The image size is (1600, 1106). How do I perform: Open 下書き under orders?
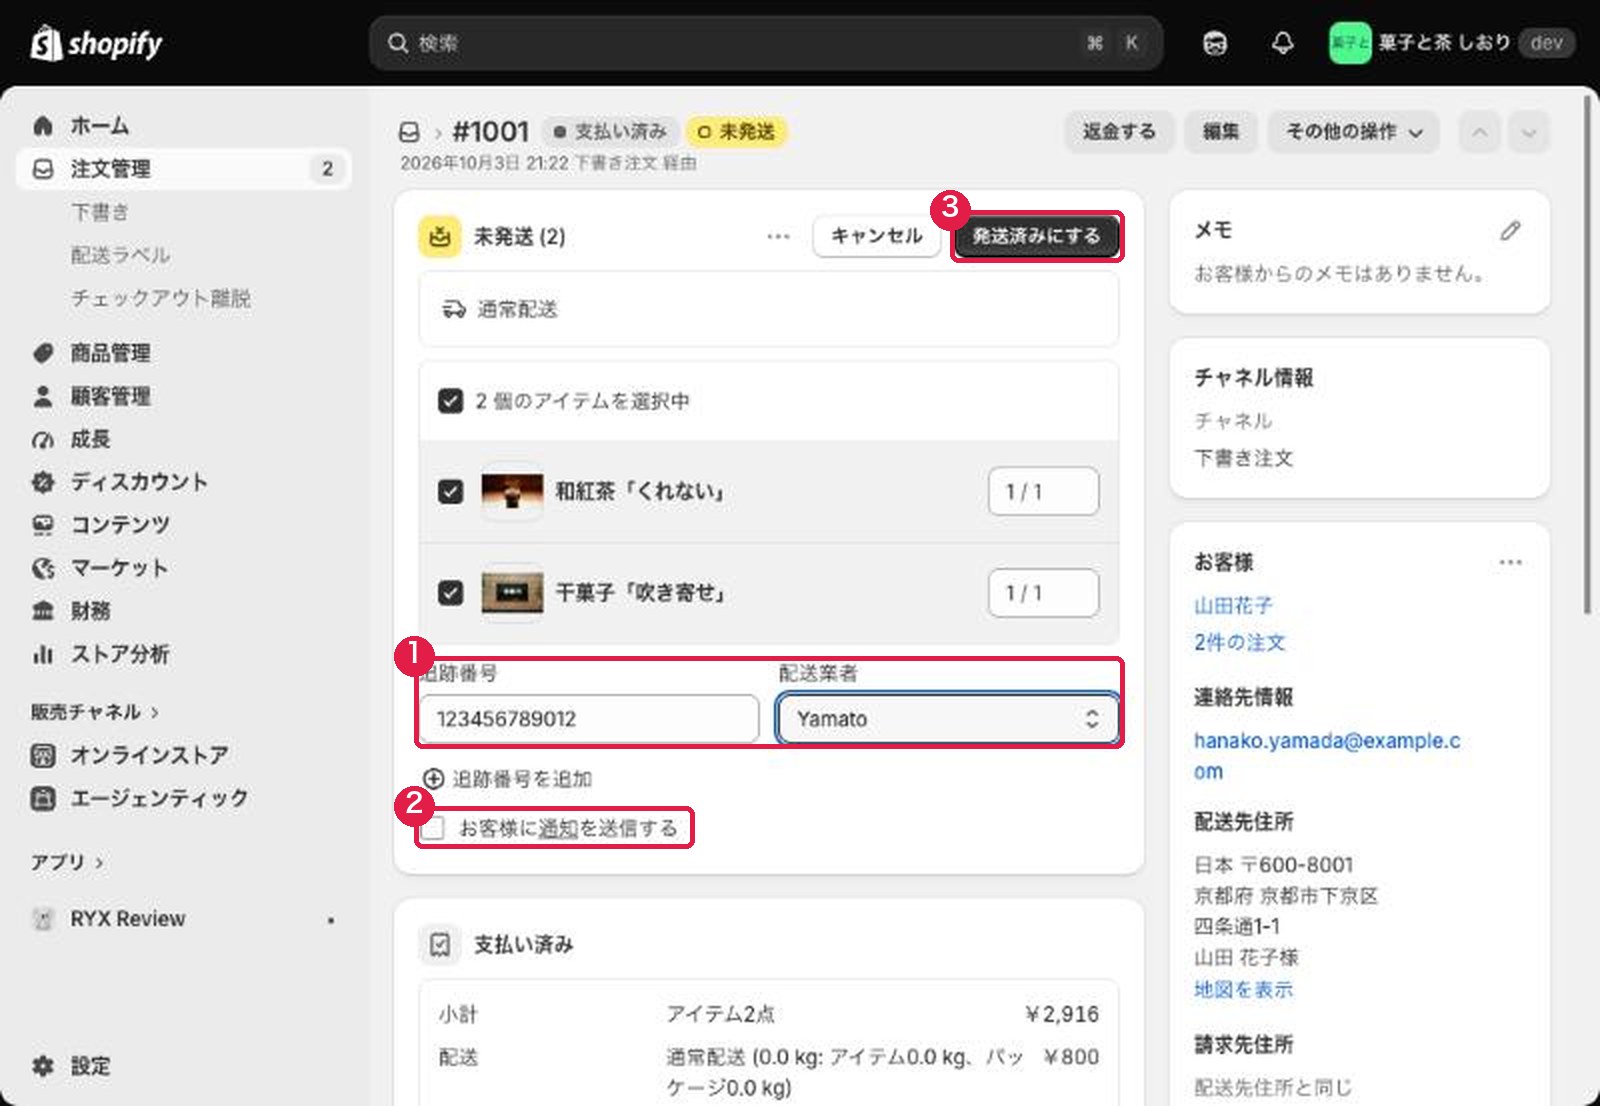[100, 212]
